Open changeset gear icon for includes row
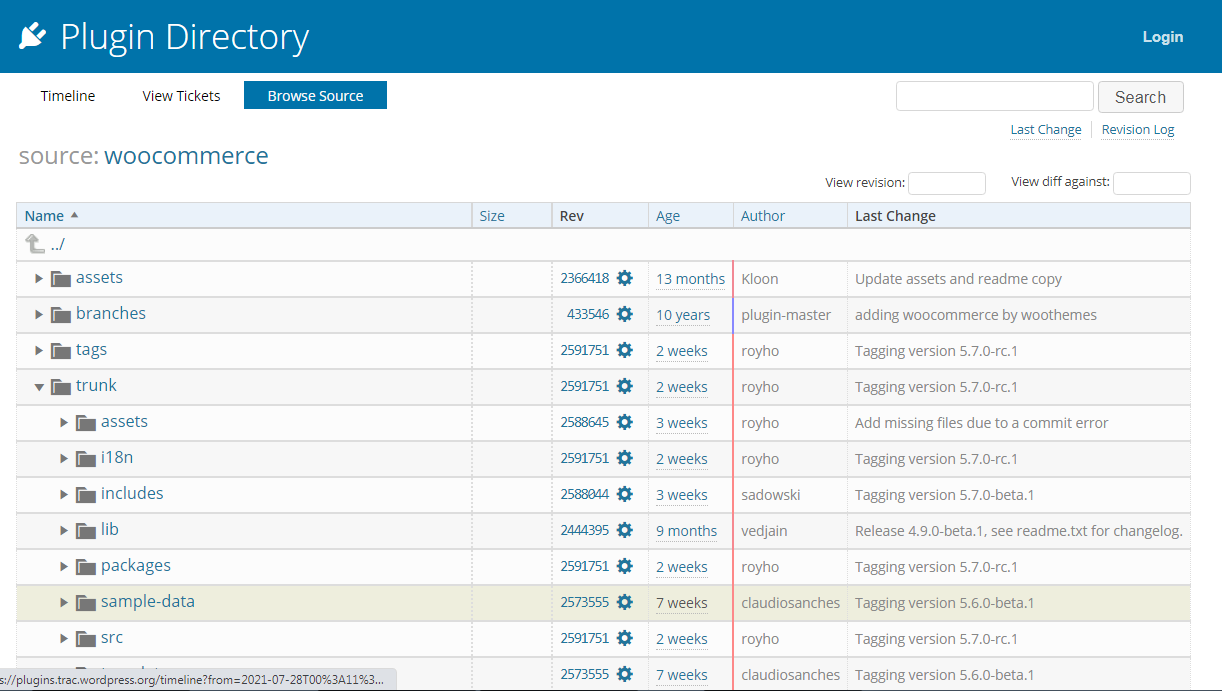 pos(625,494)
